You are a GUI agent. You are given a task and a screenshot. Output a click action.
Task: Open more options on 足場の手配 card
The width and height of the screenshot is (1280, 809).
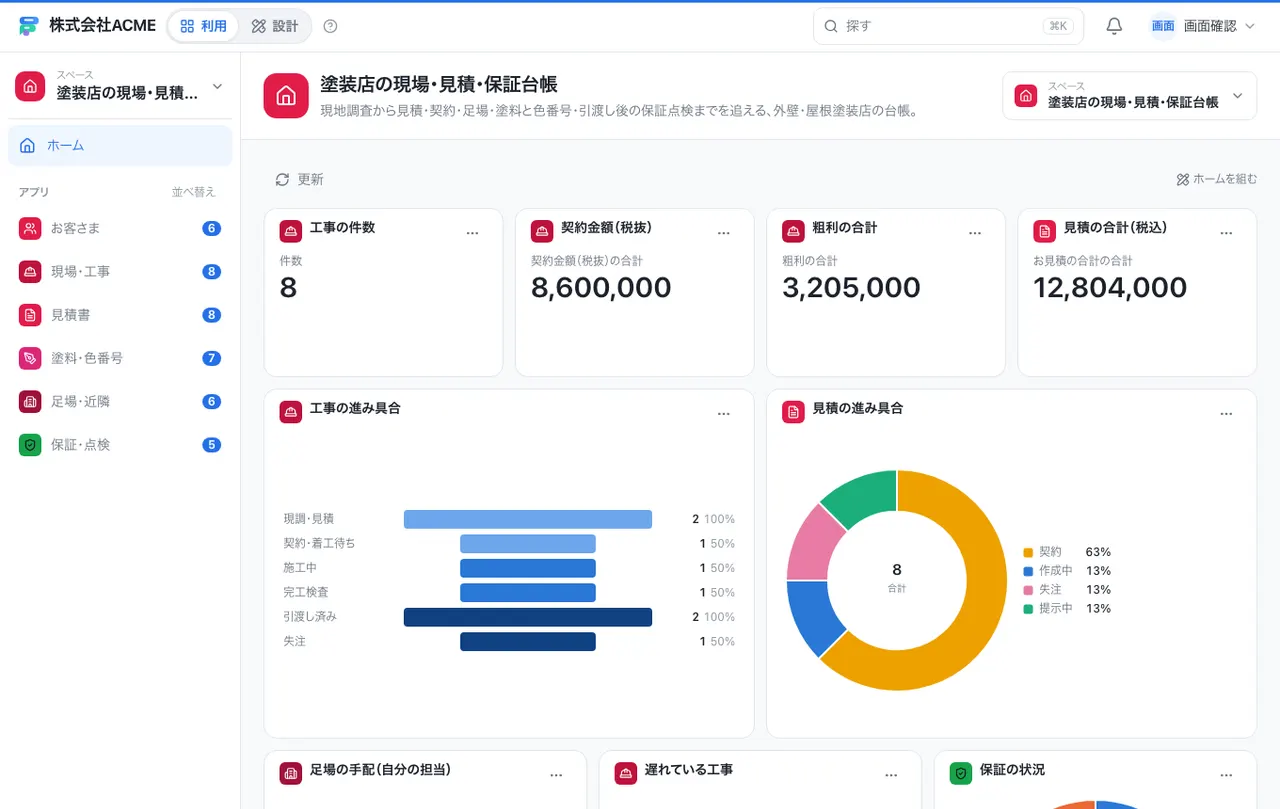(x=556, y=775)
